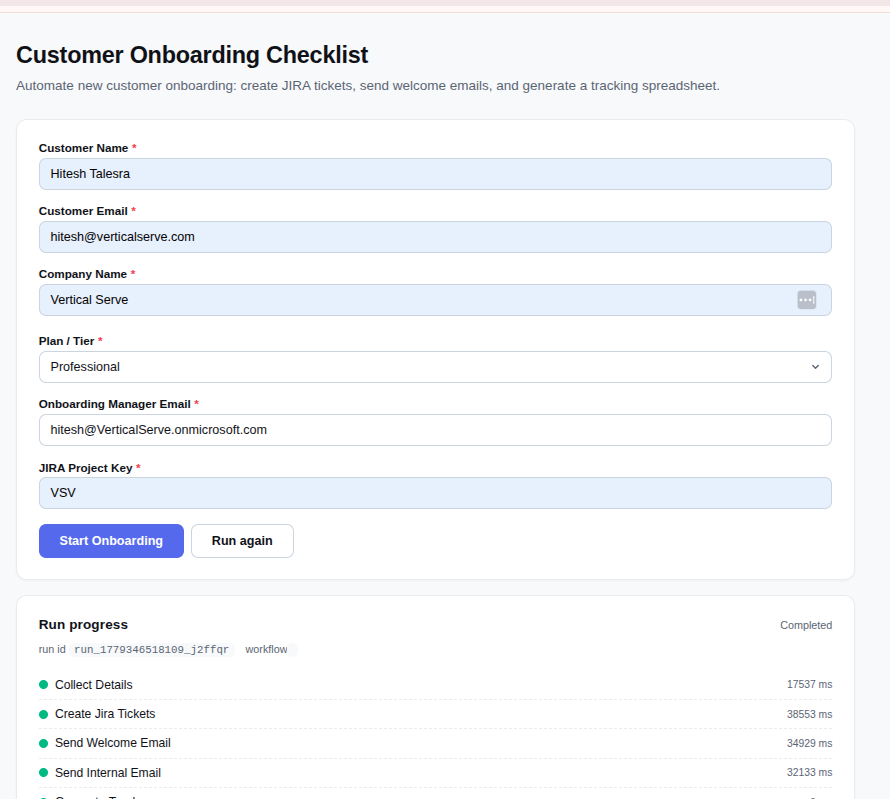Click the 38553 ms duration value
The height and width of the screenshot is (799, 890).
[x=809, y=714]
